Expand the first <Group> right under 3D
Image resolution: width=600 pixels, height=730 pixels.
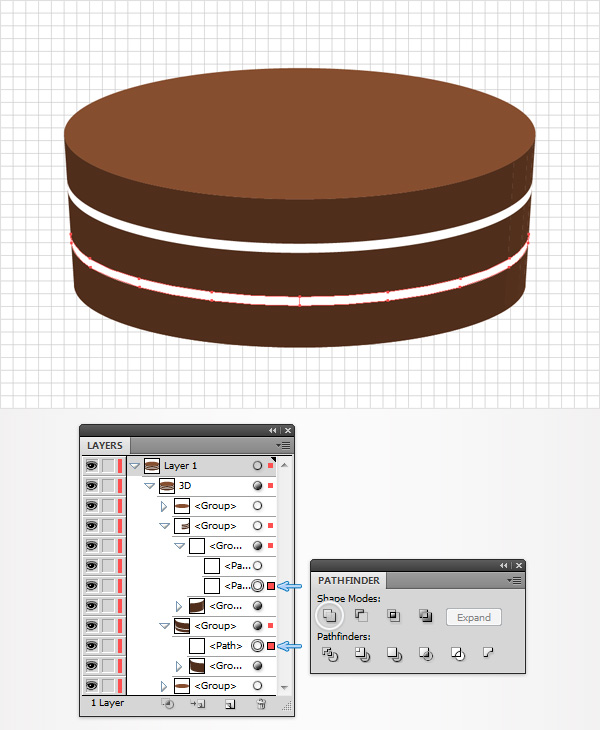coord(164,506)
